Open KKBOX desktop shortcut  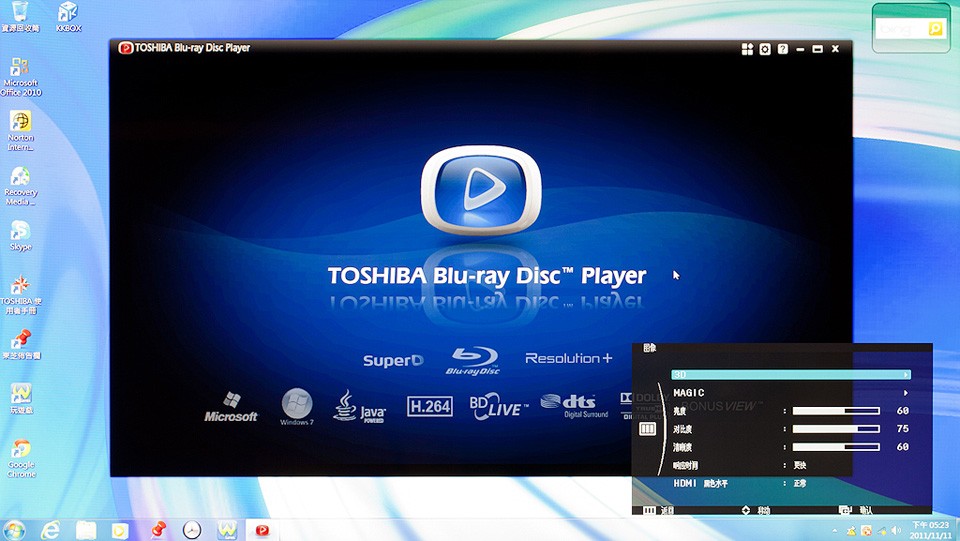point(68,15)
